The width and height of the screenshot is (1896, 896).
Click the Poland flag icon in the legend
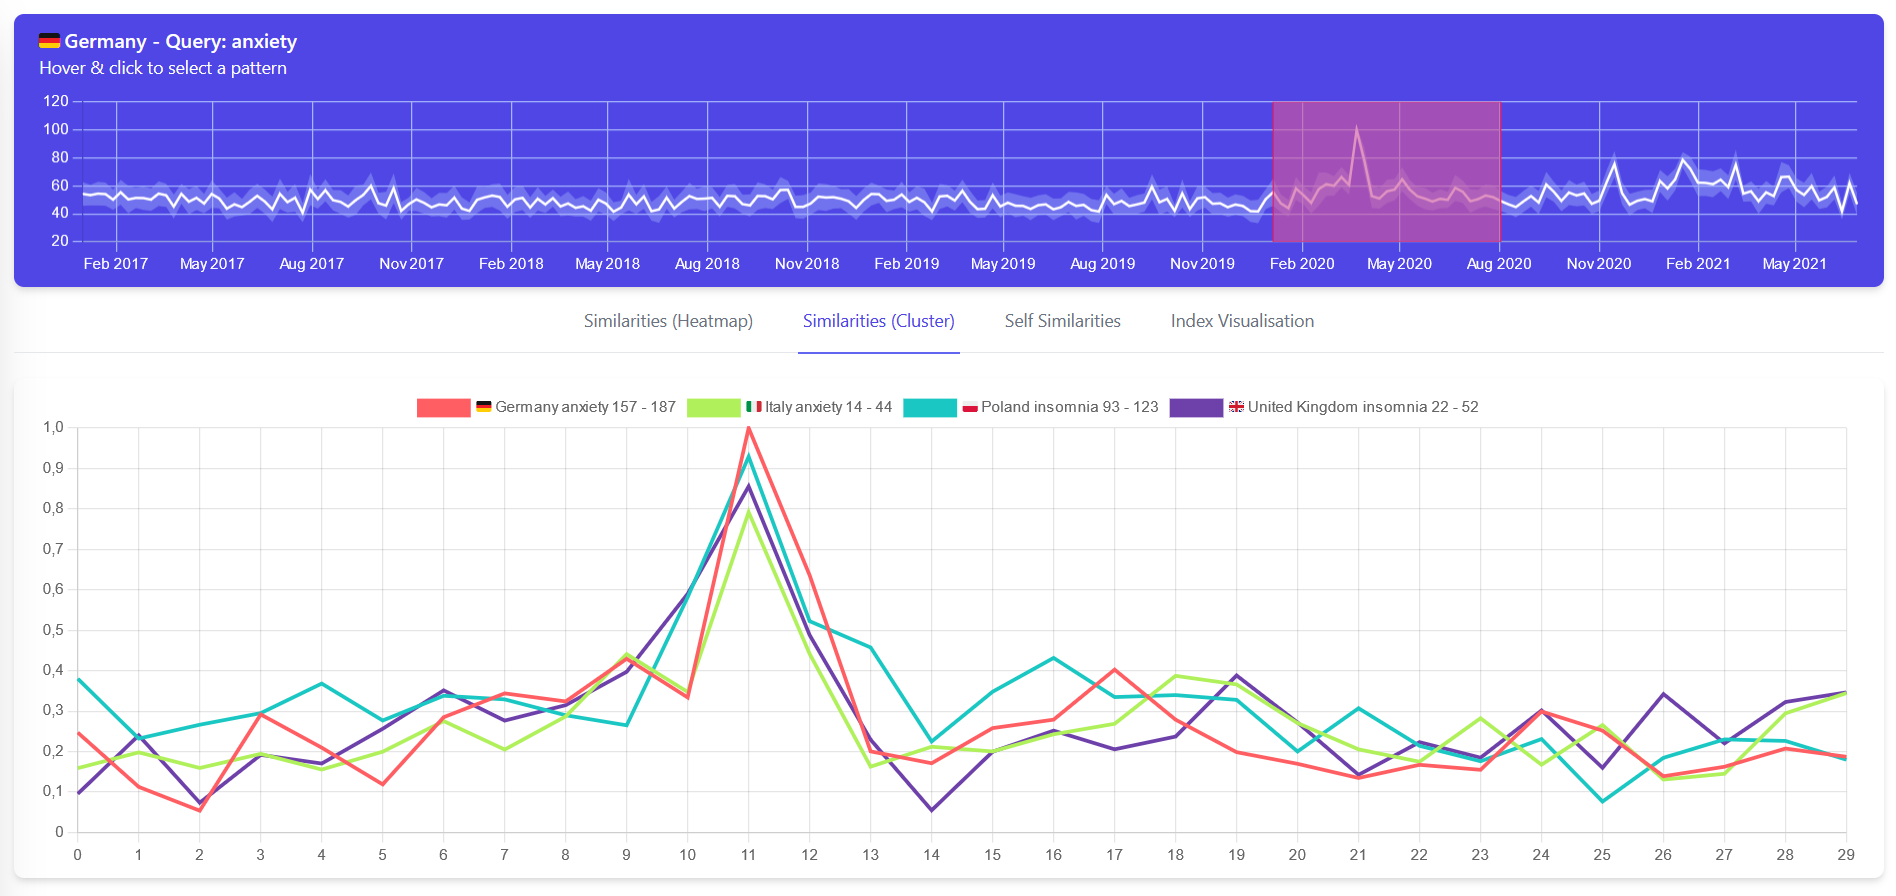(x=969, y=407)
